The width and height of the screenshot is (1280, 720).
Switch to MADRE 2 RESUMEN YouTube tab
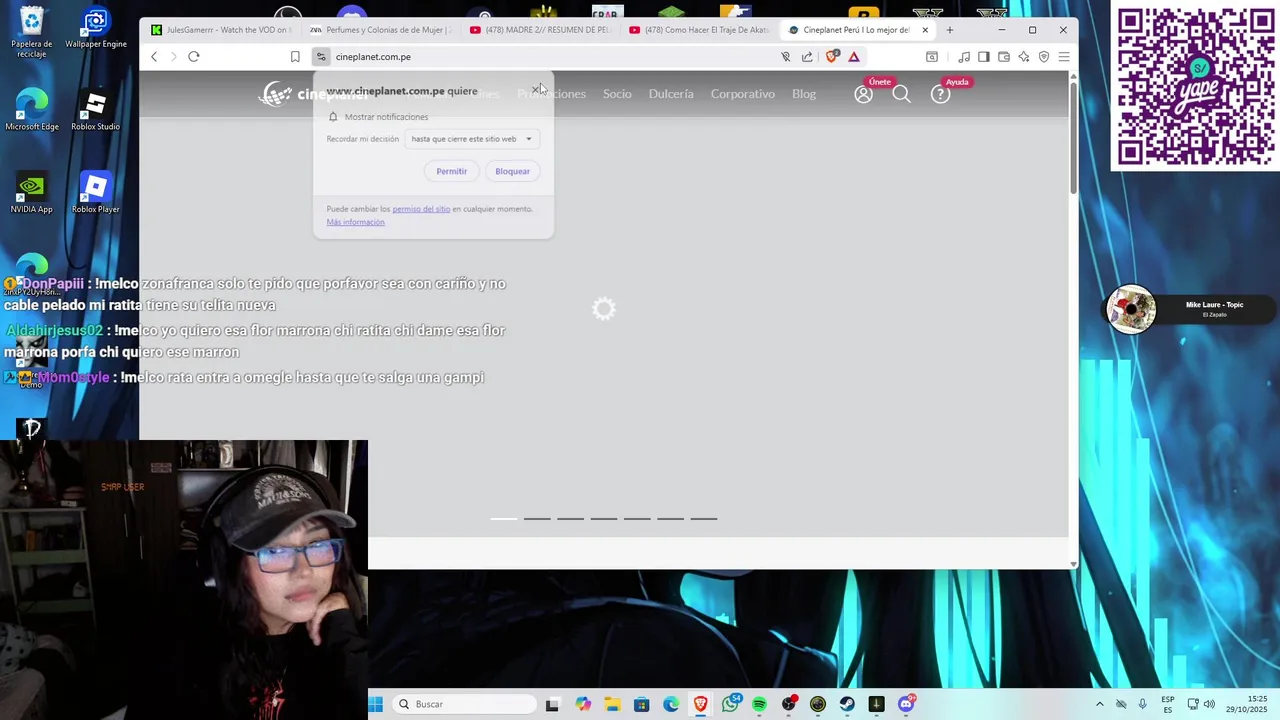click(540, 30)
